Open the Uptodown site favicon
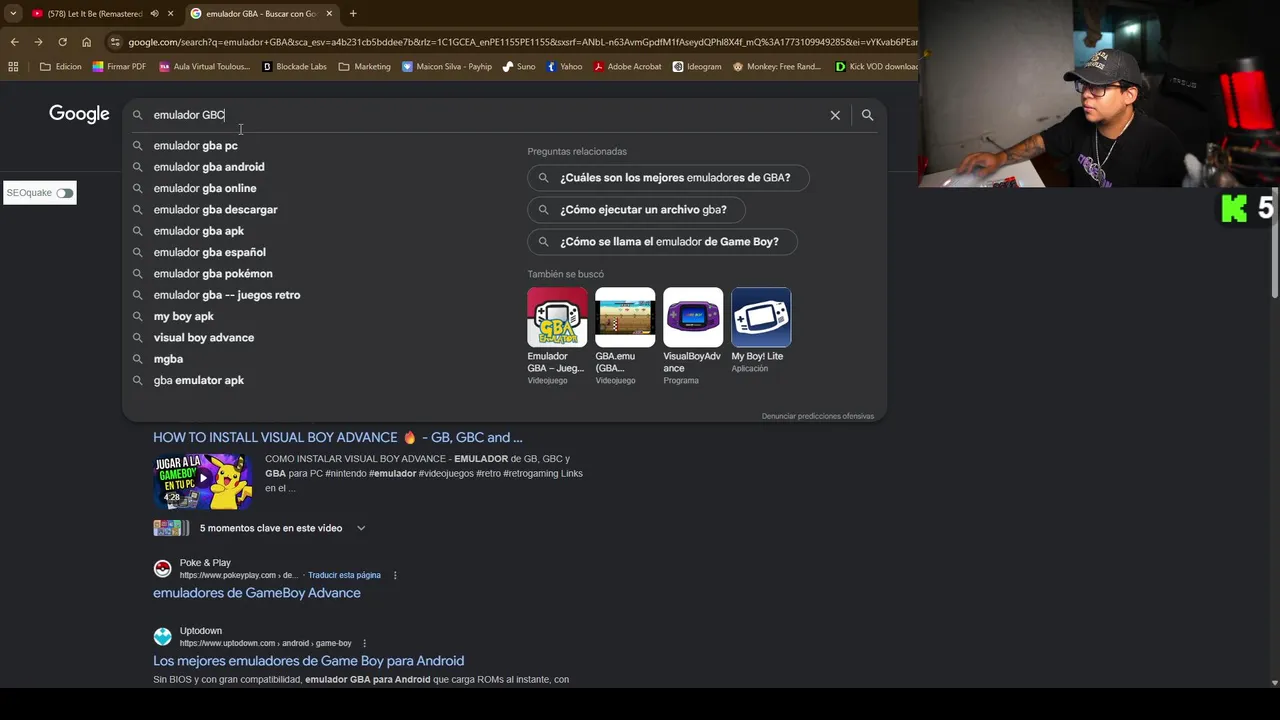Image resolution: width=1280 pixels, height=720 pixels. click(162, 637)
